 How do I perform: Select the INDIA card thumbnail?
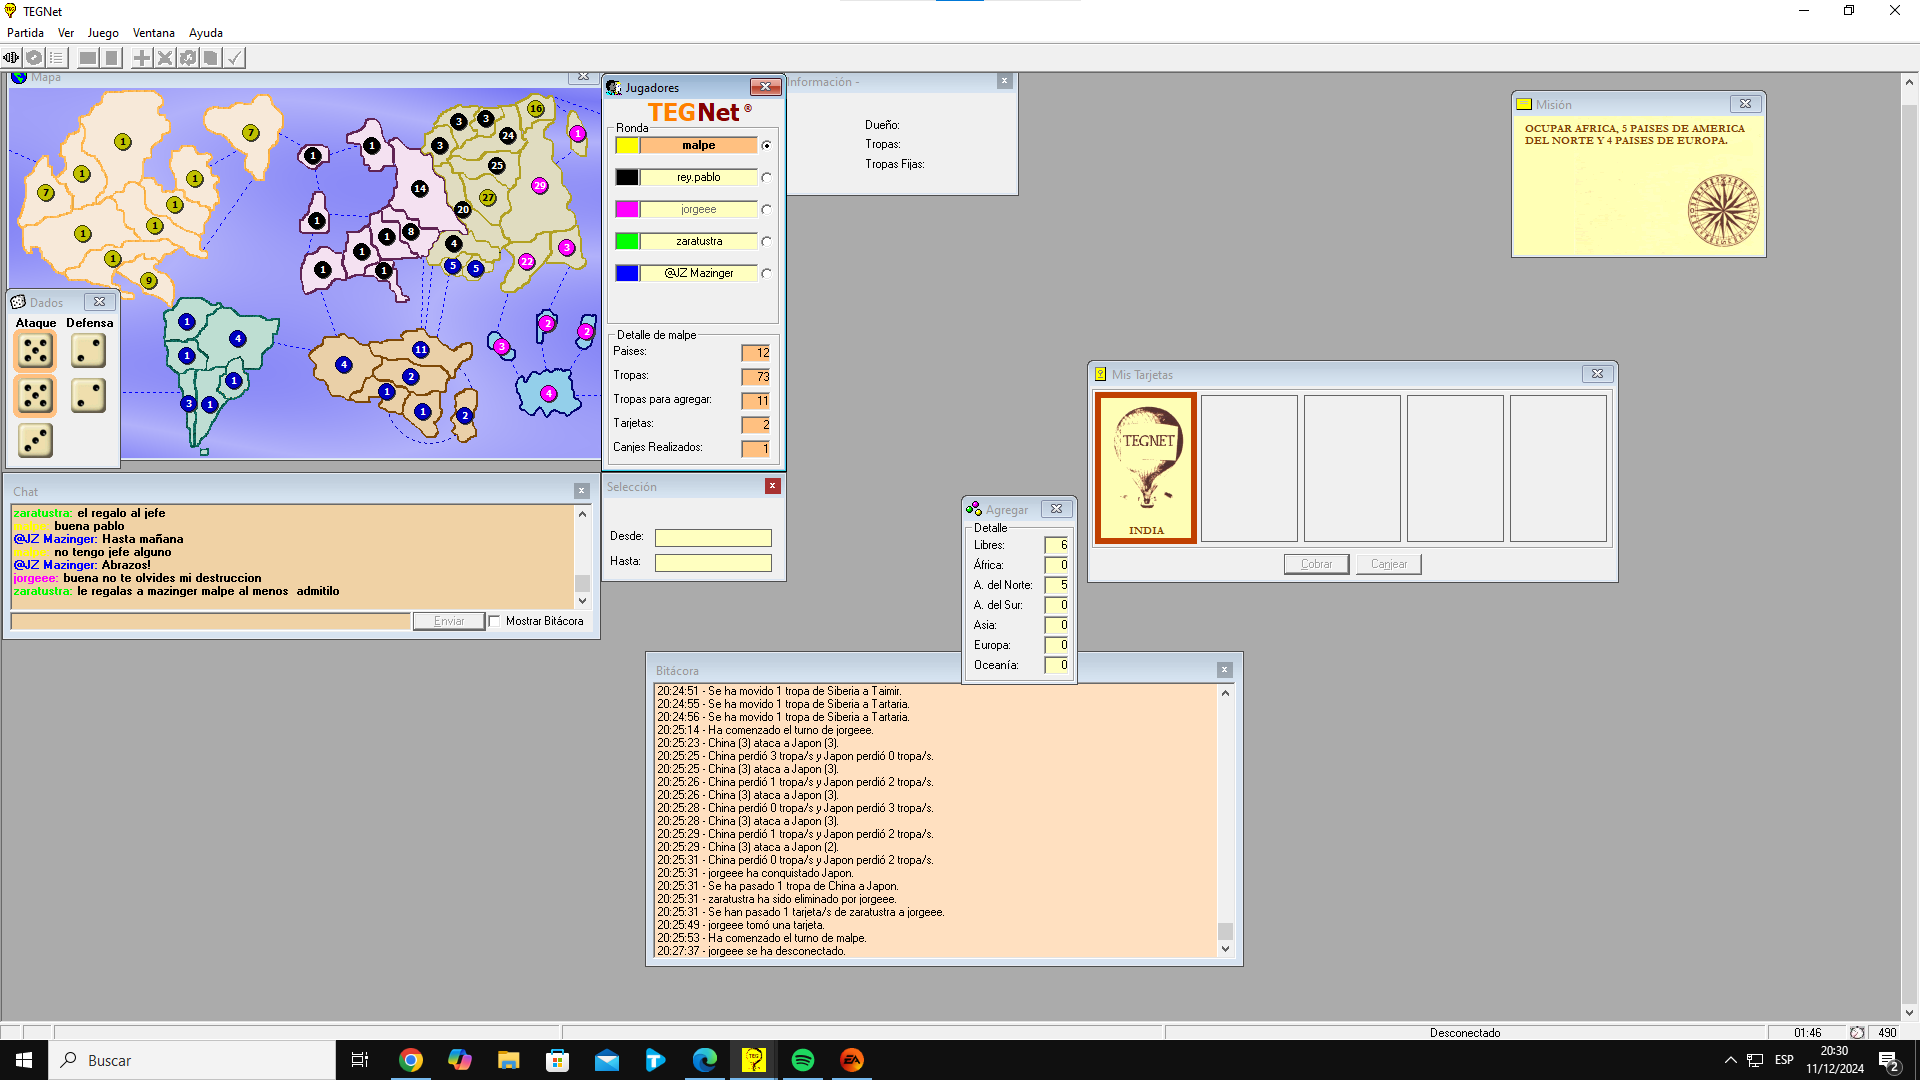1146,468
